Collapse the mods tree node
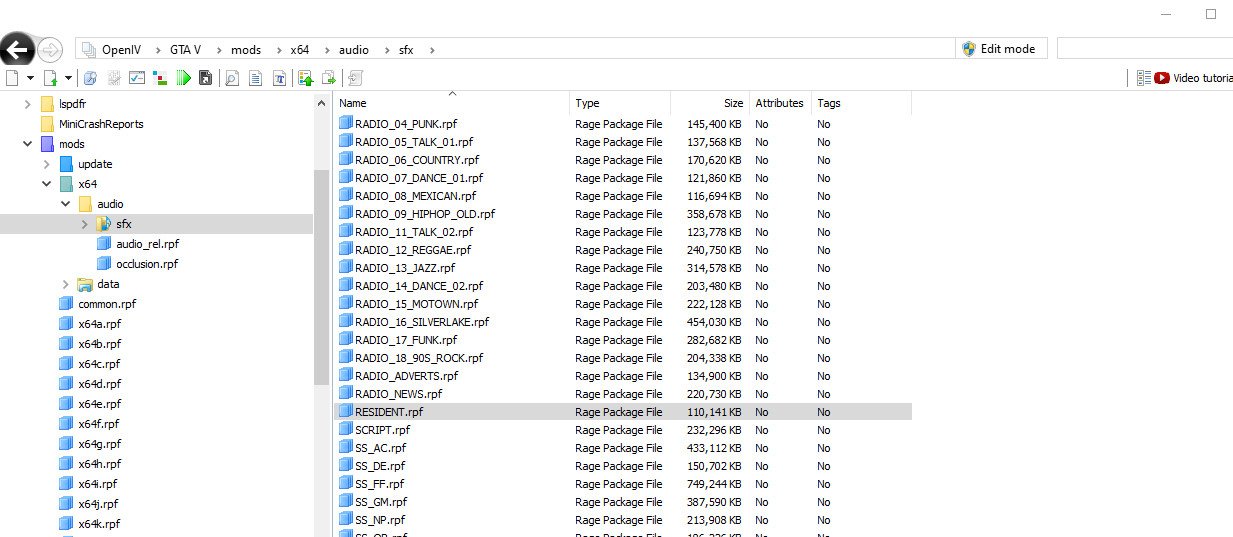This screenshot has height=537, width=1233. point(27,144)
